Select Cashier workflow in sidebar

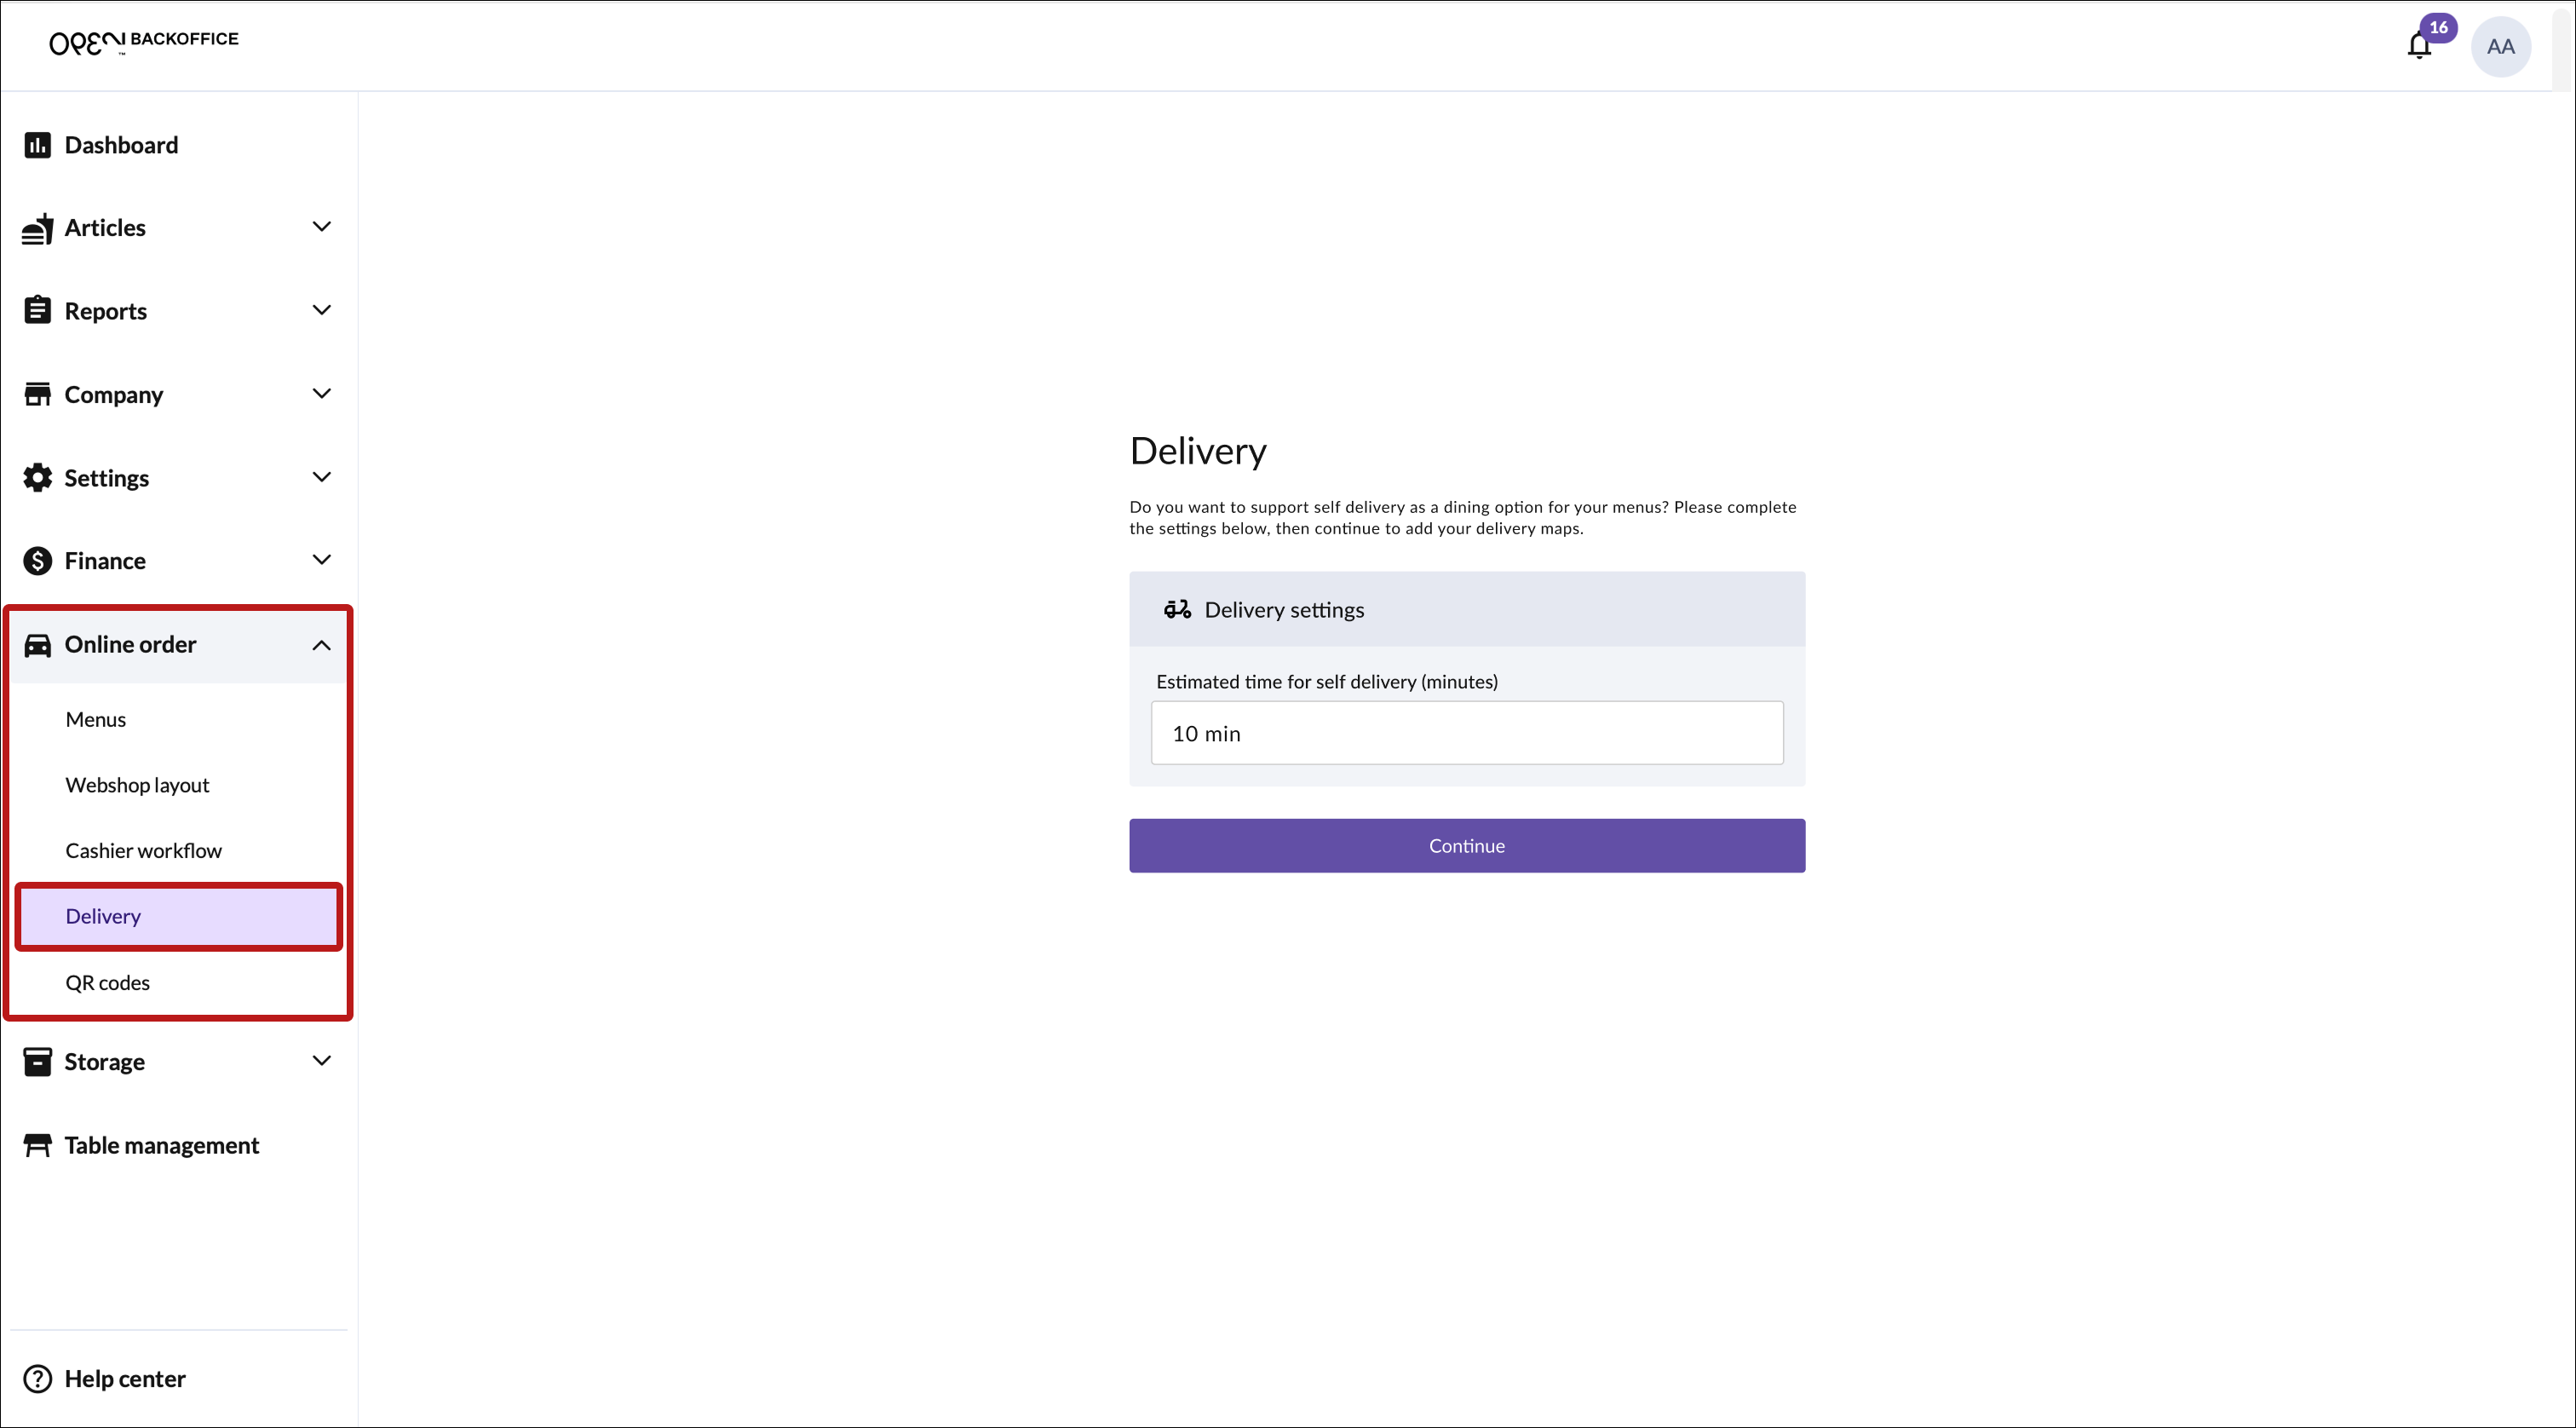[143, 851]
